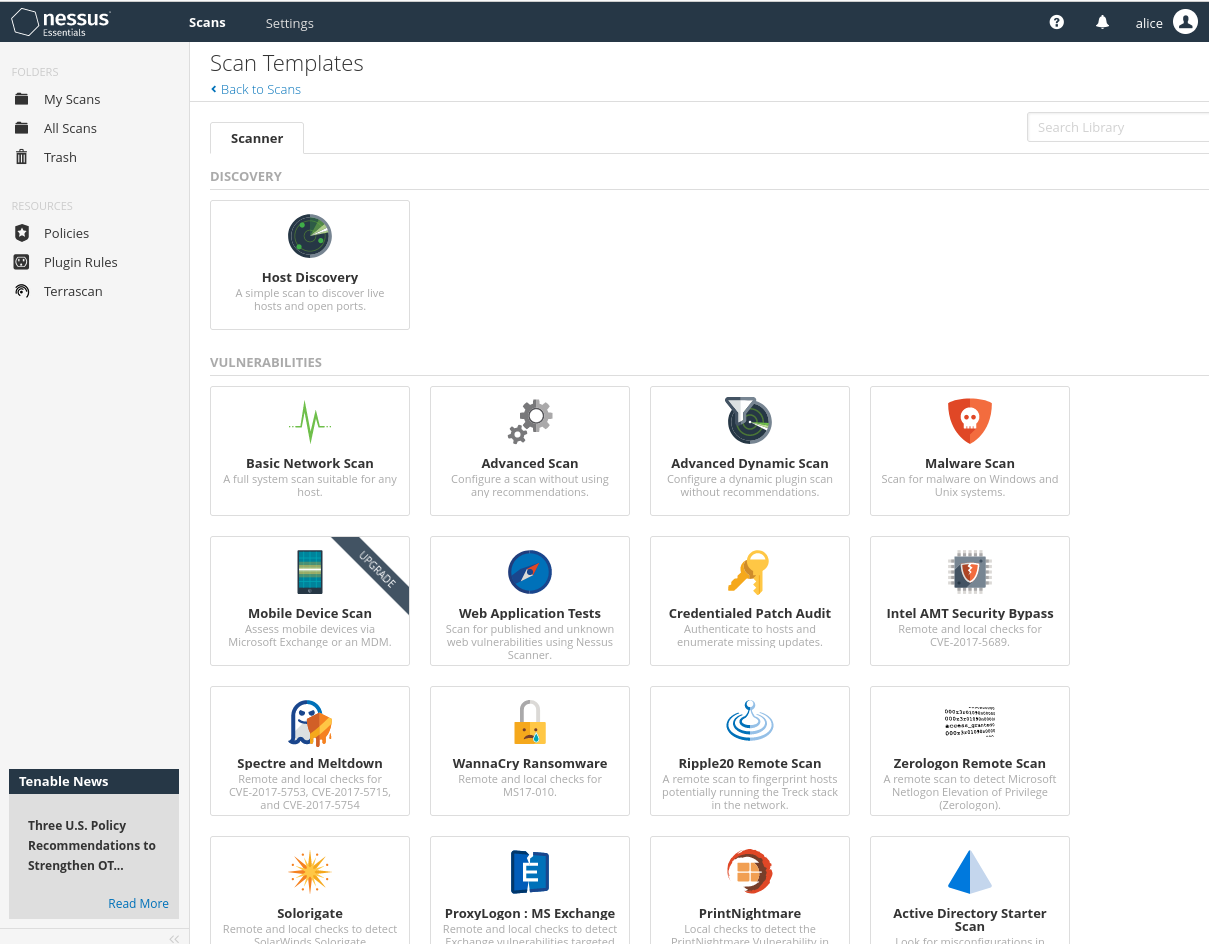Viewport: 1209px width, 944px height.
Task: Click the Tenable News panel header
Action: click(x=94, y=781)
